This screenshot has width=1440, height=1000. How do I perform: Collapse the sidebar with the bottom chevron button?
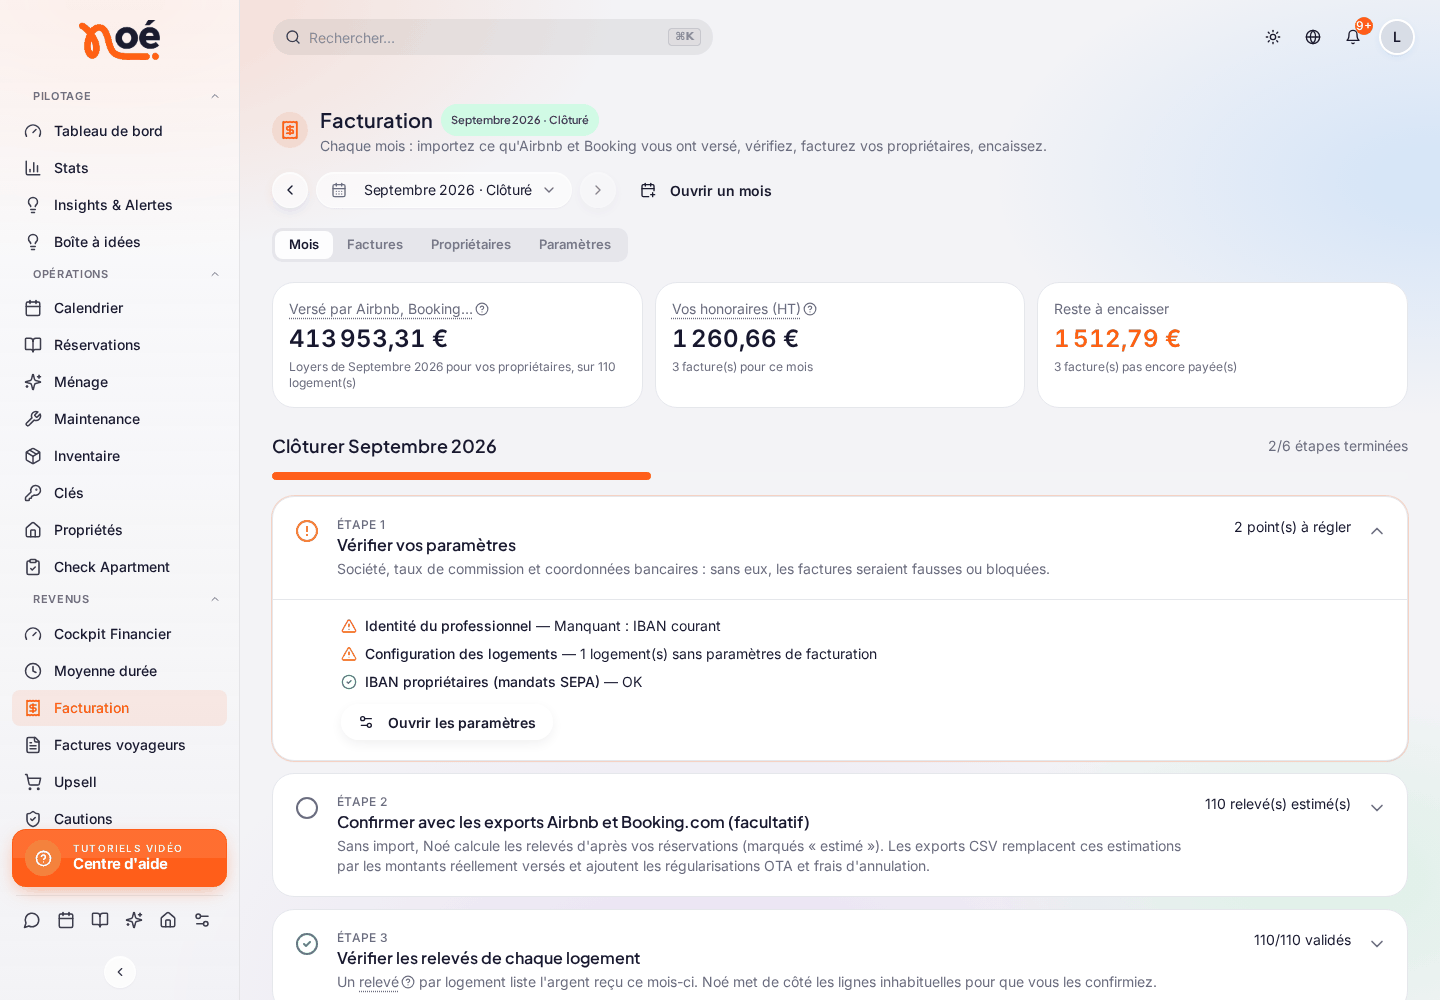120,972
